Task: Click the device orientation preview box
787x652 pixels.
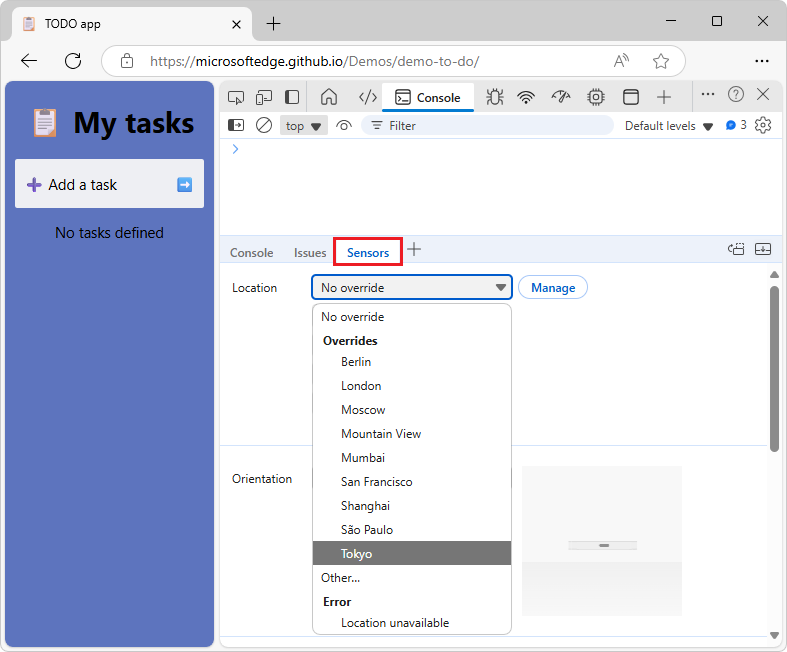Action: 602,541
